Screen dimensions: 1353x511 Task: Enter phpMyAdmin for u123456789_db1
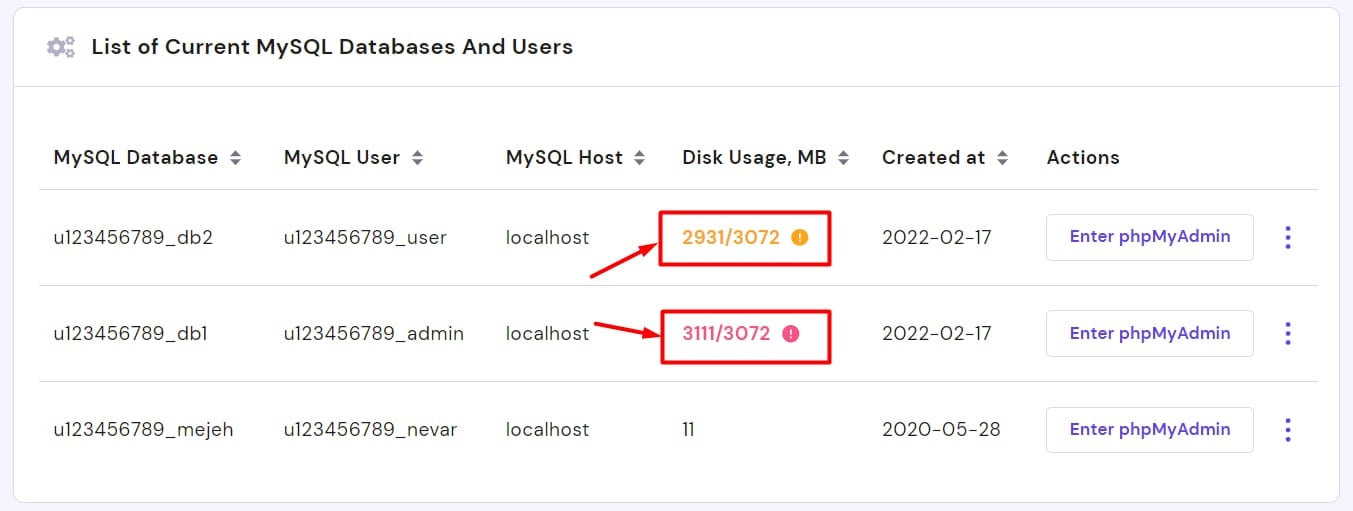(x=1149, y=333)
